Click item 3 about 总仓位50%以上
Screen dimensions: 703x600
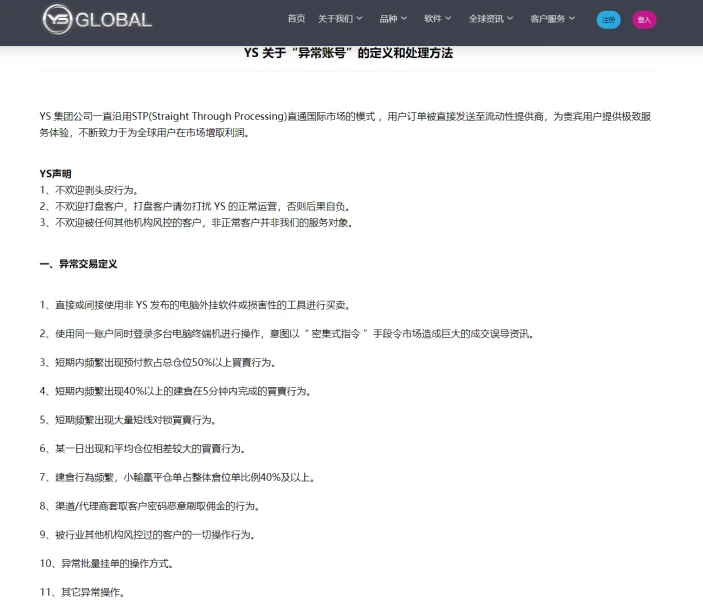coord(158,362)
